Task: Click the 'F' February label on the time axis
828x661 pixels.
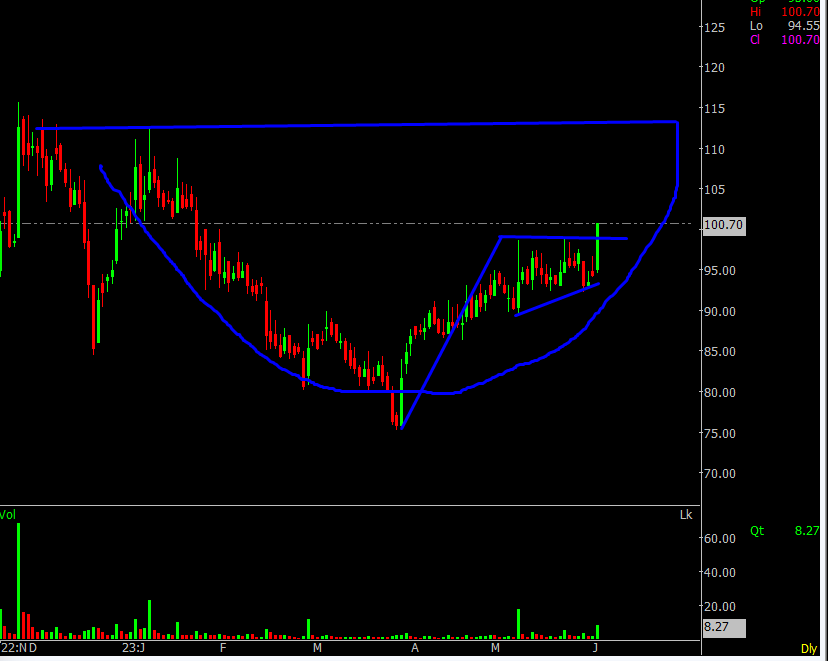Action: click(x=223, y=648)
